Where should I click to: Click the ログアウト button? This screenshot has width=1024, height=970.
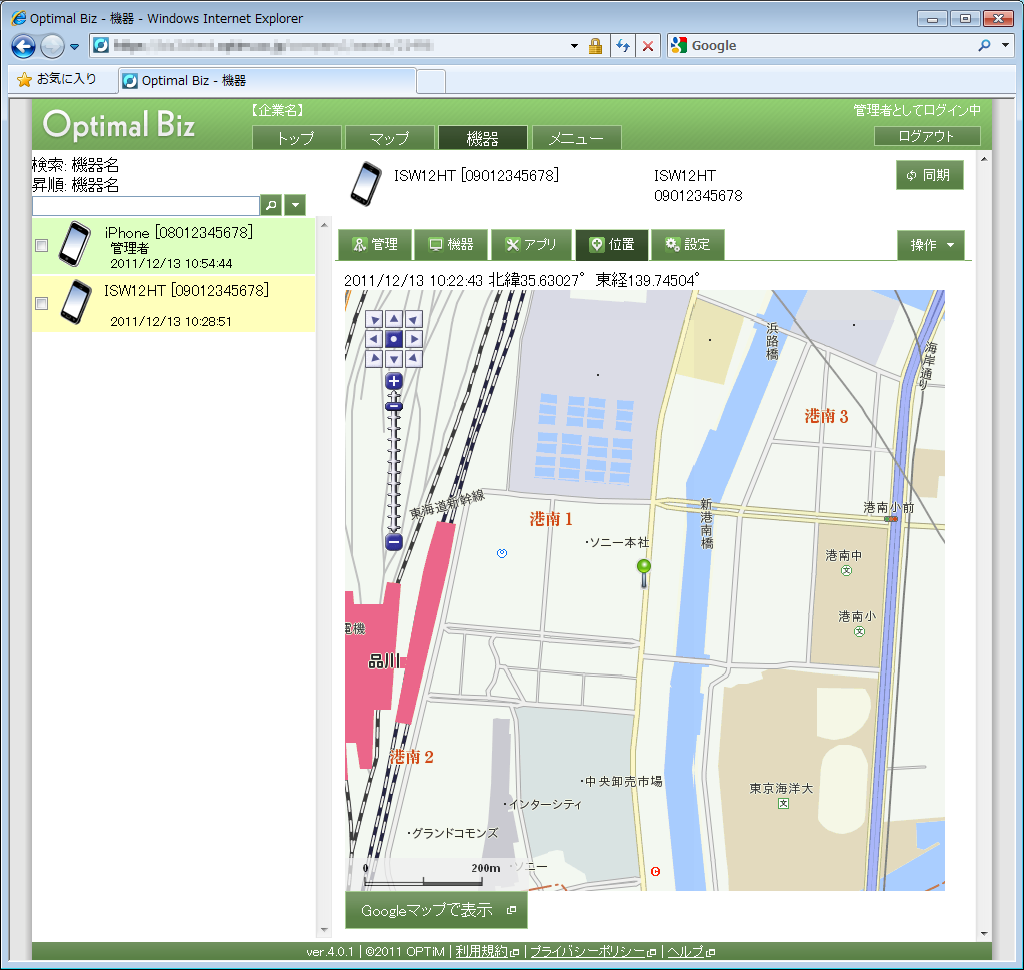pyautogui.click(x=927, y=136)
